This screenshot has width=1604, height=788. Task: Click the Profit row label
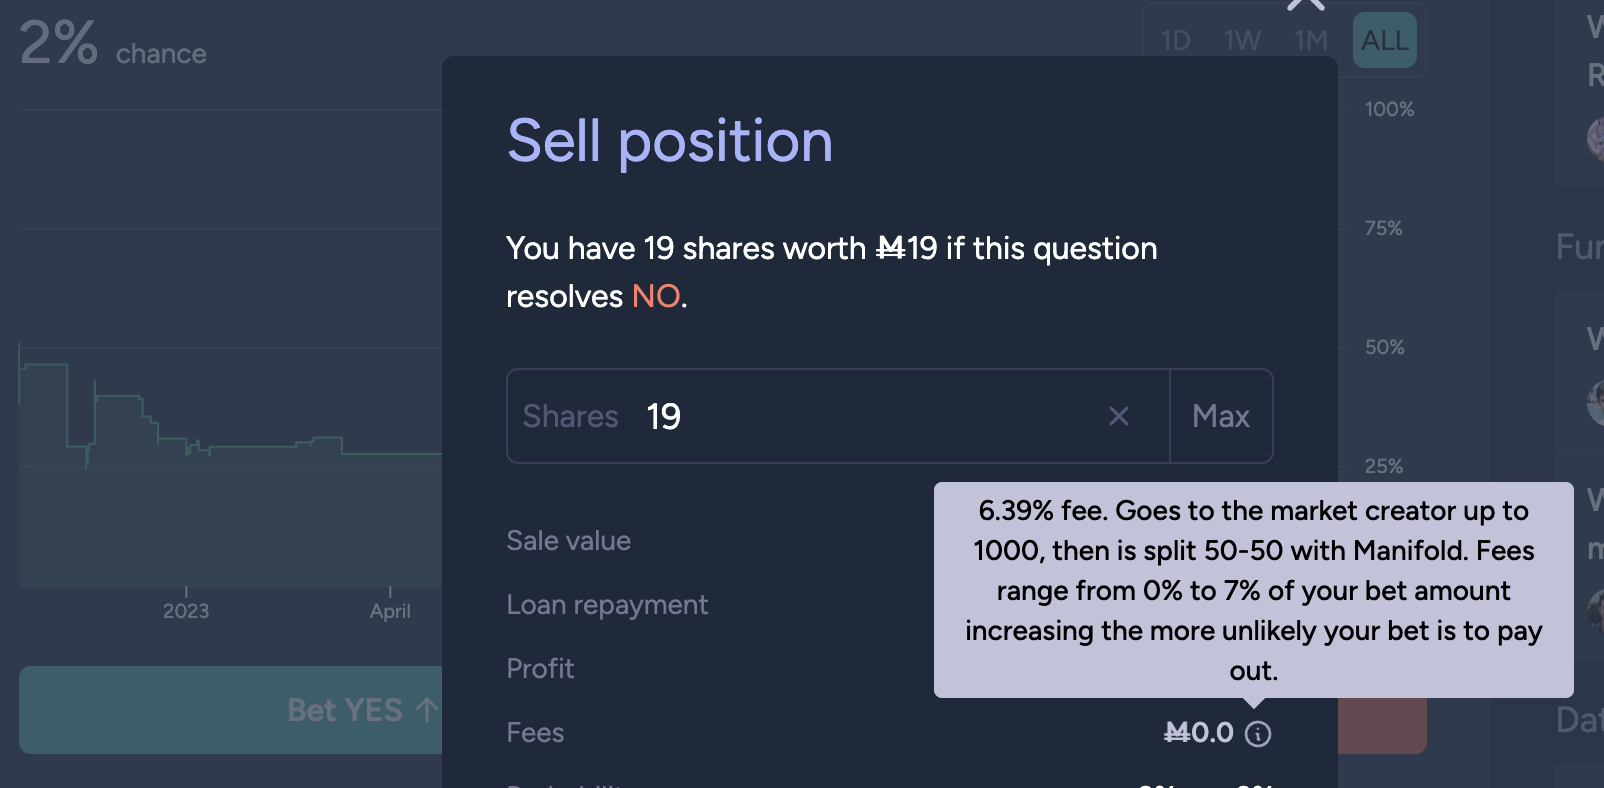coord(540,669)
